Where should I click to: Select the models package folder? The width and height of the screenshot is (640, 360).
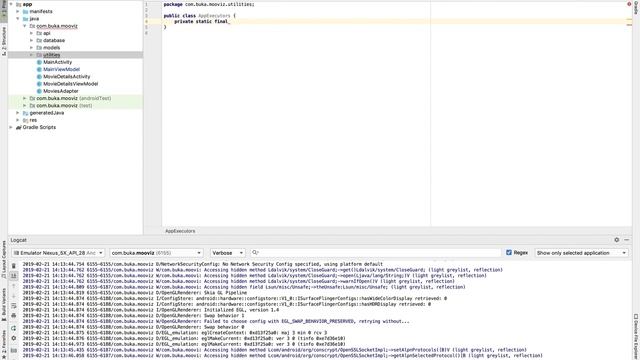click(x=51, y=48)
